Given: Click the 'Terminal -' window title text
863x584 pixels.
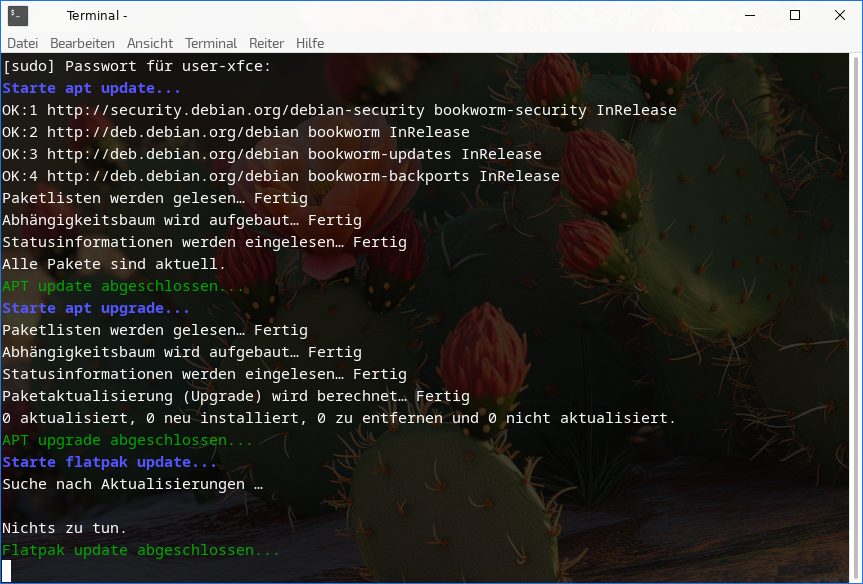Looking at the screenshot, I should point(97,15).
